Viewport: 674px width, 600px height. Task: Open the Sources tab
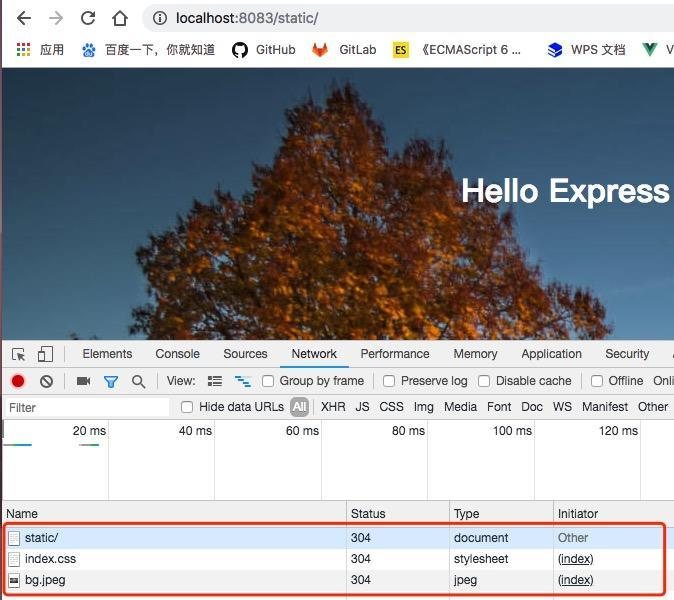245,354
